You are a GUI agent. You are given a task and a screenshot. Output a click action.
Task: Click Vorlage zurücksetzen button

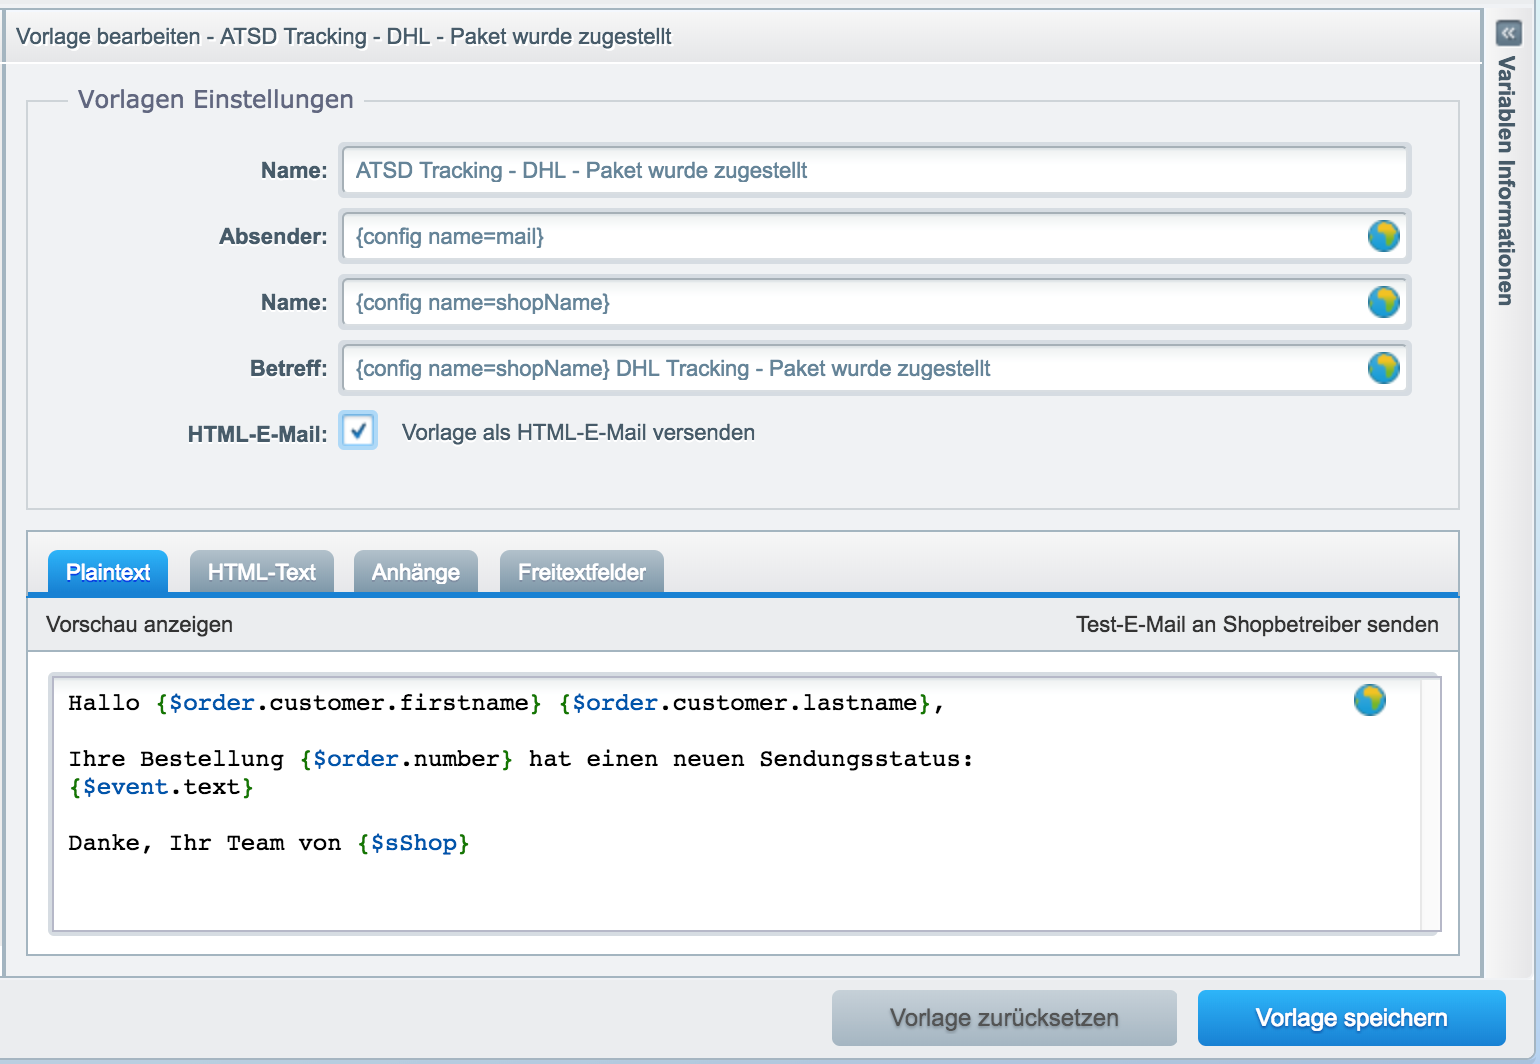coord(1004,1018)
